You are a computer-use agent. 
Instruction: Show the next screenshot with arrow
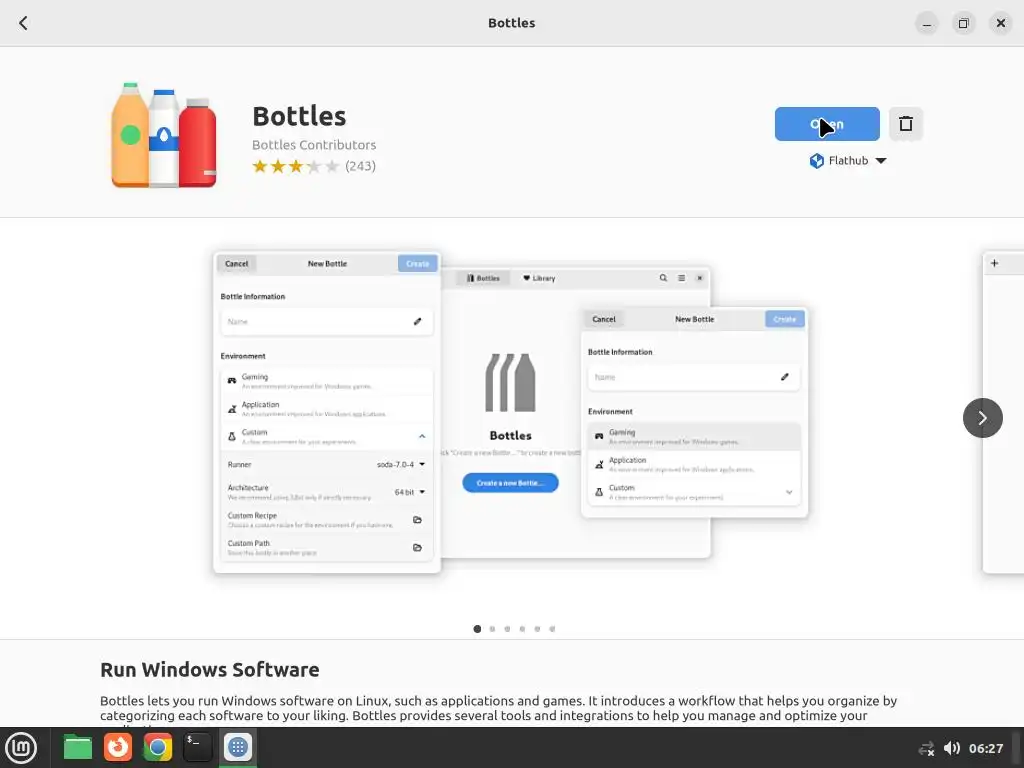[982, 418]
